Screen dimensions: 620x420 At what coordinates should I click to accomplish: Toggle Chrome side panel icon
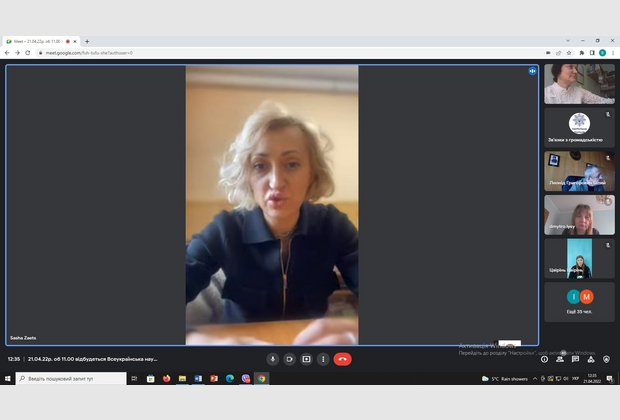tap(592, 53)
